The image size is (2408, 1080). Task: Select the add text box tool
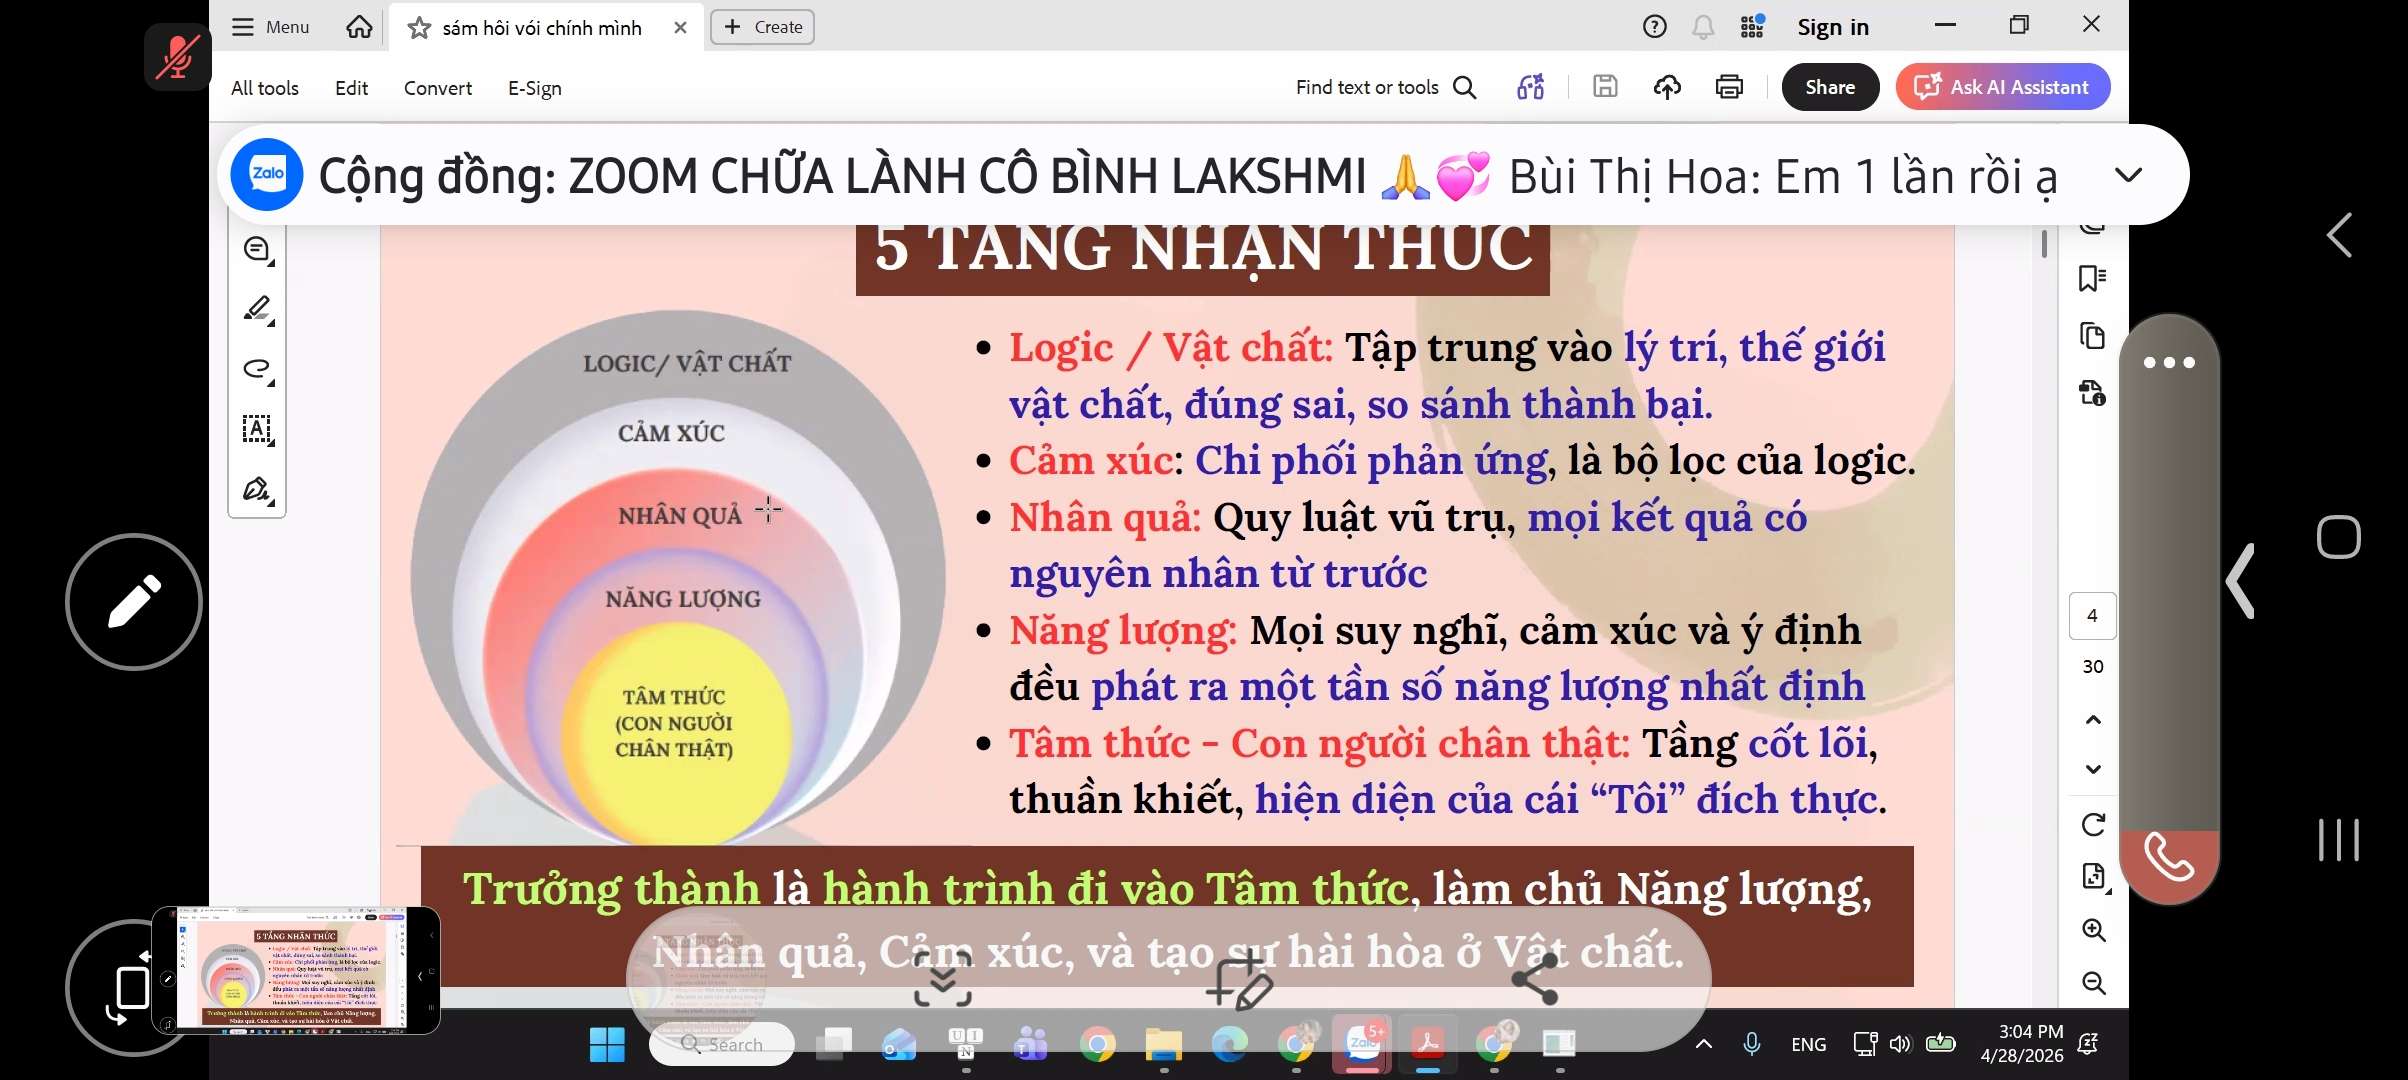click(257, 430)
